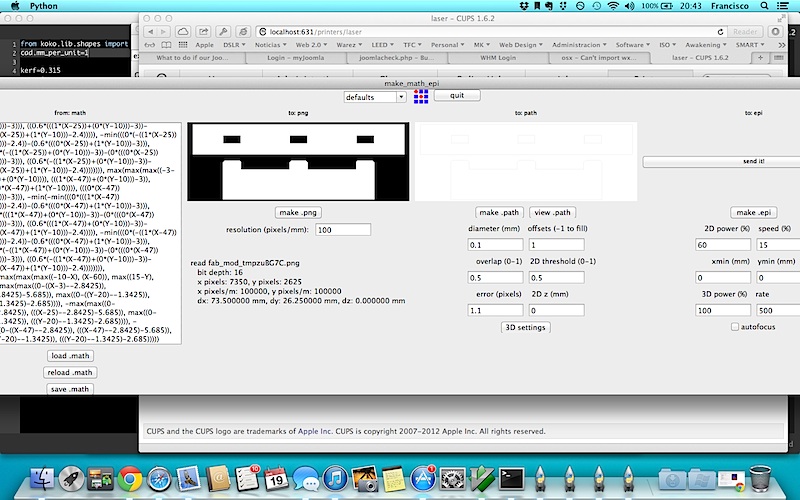
Task: Open Messages speech bubble icon in the Dock
Action: pos(306,479)
